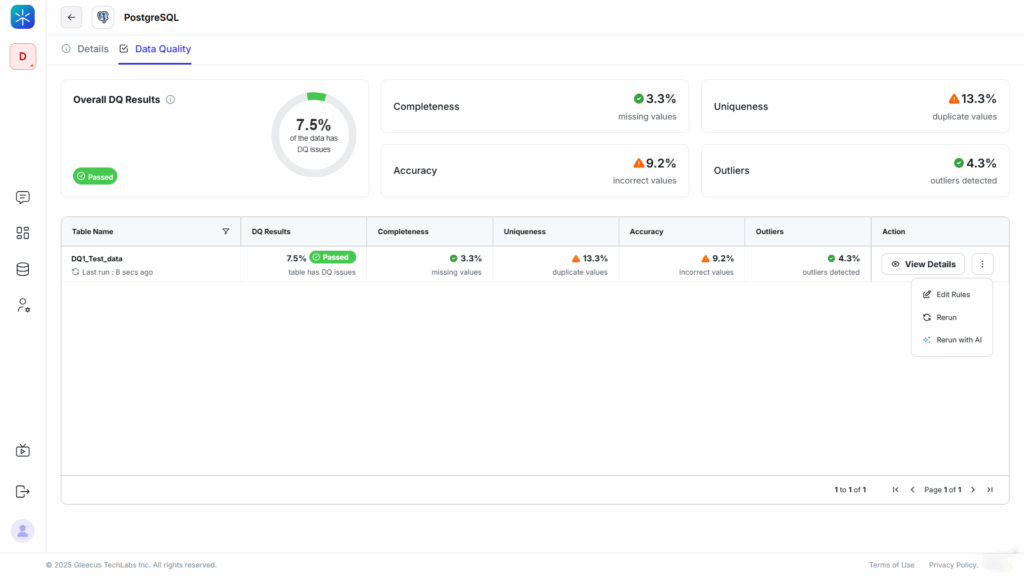Open the red D workspace selector
This screenshot has width=1024, height=576.
tap(23, 57)
